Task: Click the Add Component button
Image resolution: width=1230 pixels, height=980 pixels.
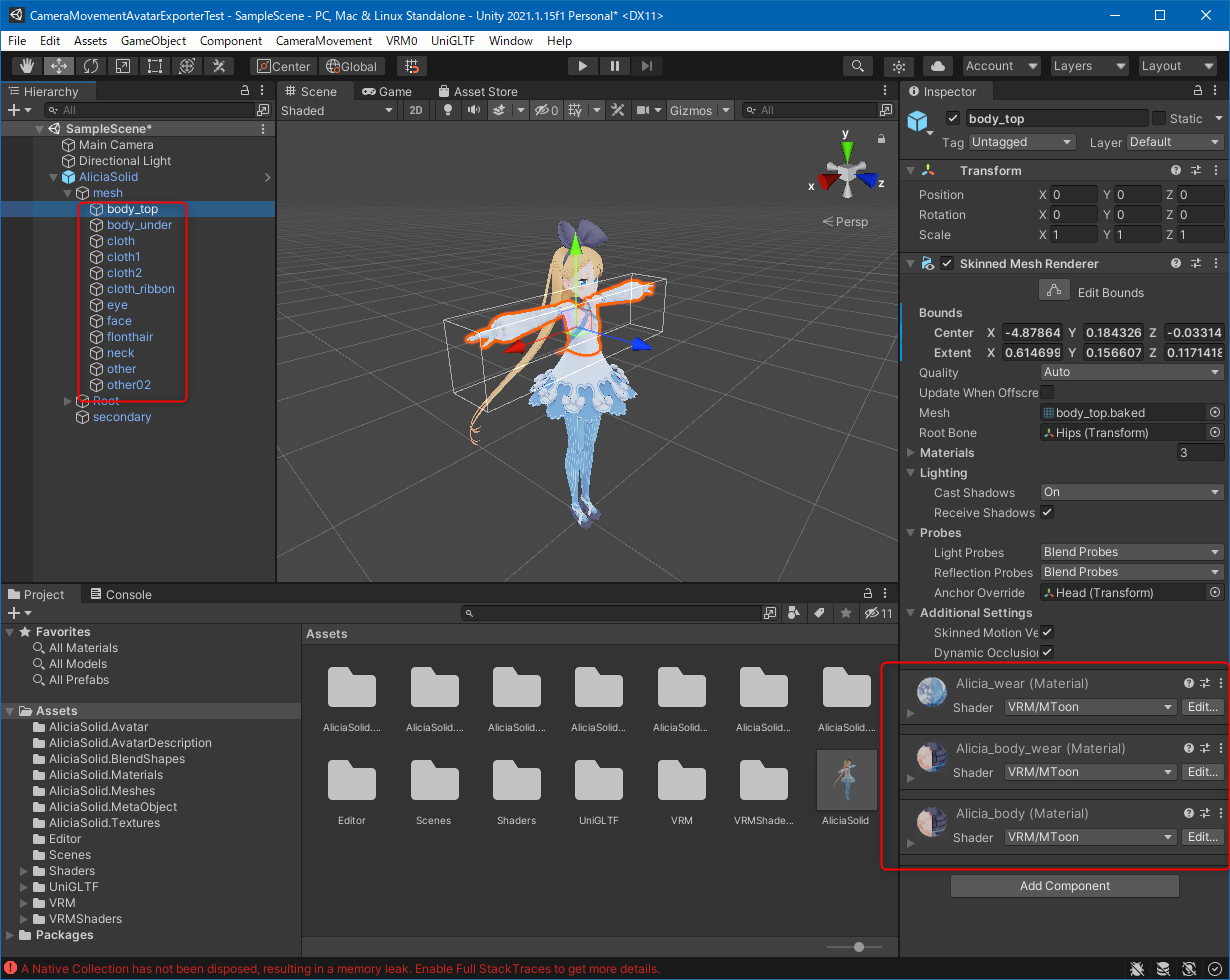Action: (x=1063, y=885)
